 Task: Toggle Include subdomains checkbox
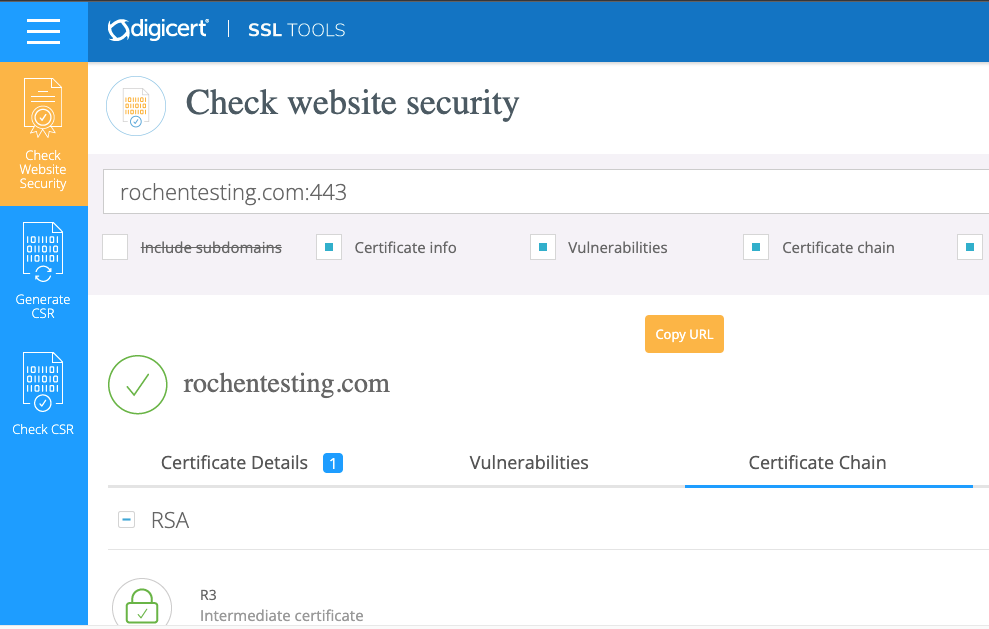(115, 247)
